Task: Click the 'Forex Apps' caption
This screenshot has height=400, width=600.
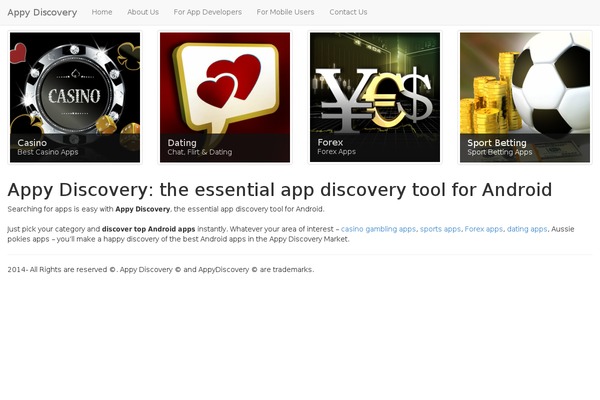Action: (336, 152)
